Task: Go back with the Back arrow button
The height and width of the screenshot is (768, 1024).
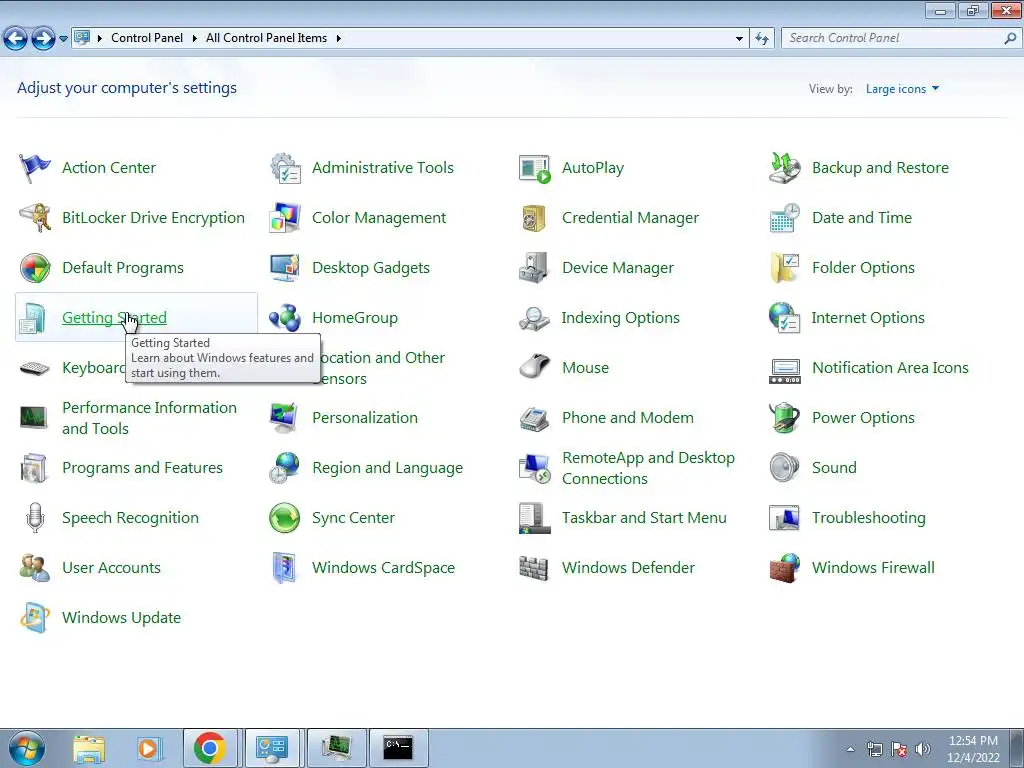Action: click(x=16, y=39)
